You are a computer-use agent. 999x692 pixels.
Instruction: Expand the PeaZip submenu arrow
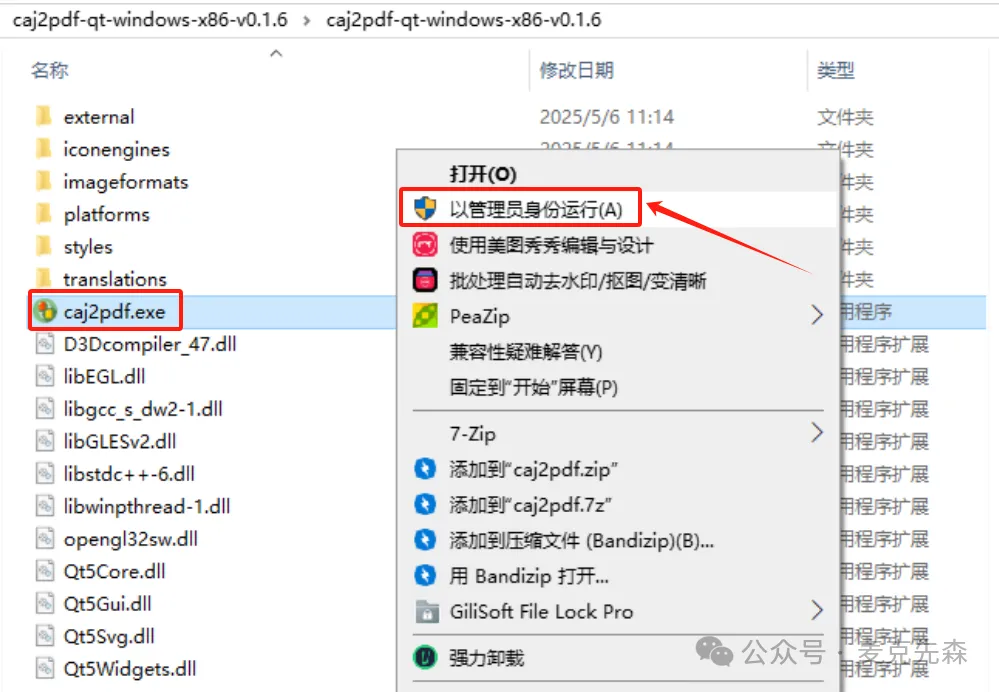[x=817, y=315]
